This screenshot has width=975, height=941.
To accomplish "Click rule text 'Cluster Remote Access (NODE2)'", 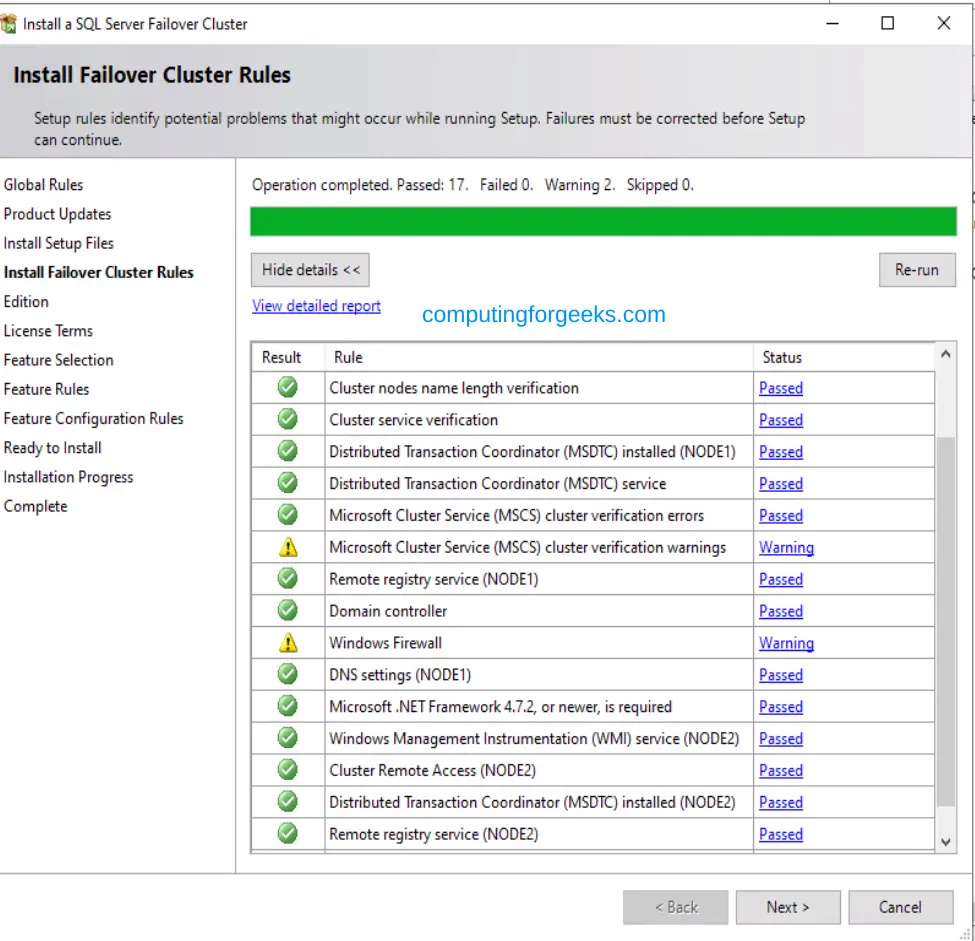I will click(x=432, y=771).
